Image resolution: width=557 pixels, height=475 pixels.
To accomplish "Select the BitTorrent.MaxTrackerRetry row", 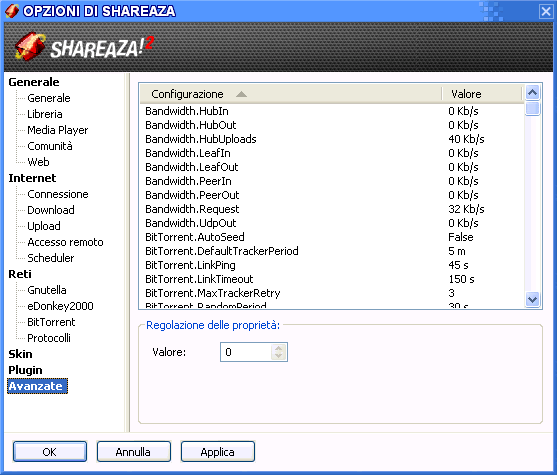I will 332,293.
